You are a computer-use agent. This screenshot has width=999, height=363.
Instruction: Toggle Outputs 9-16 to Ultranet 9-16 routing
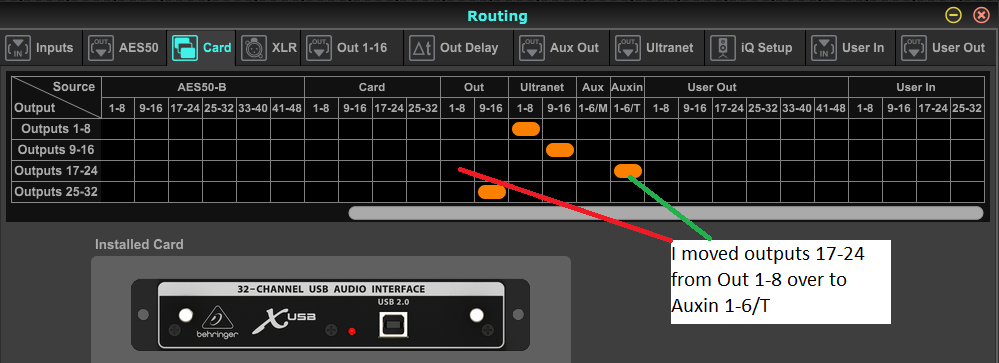(x=559, y=150)
